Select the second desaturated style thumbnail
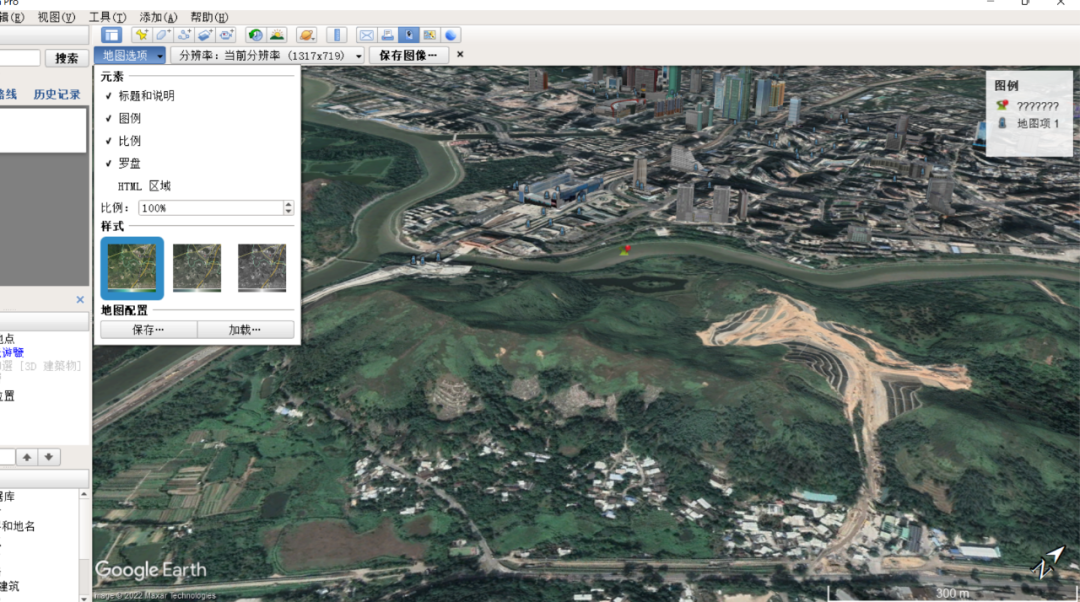The height and width of the screenshot is (602, 1080). [x=197, y=268]
